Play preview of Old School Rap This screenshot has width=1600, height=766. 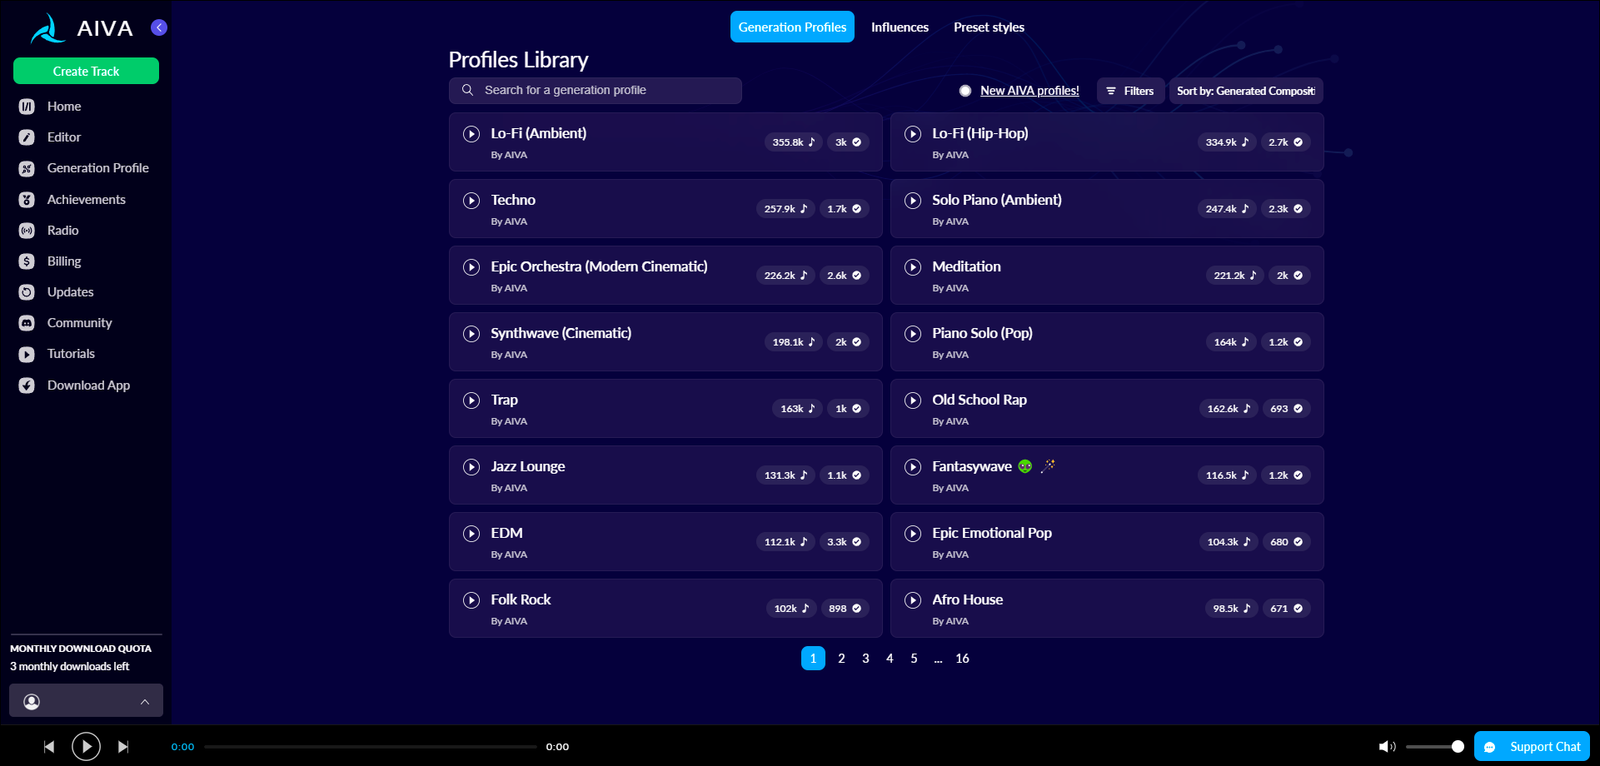pos(913,400)
